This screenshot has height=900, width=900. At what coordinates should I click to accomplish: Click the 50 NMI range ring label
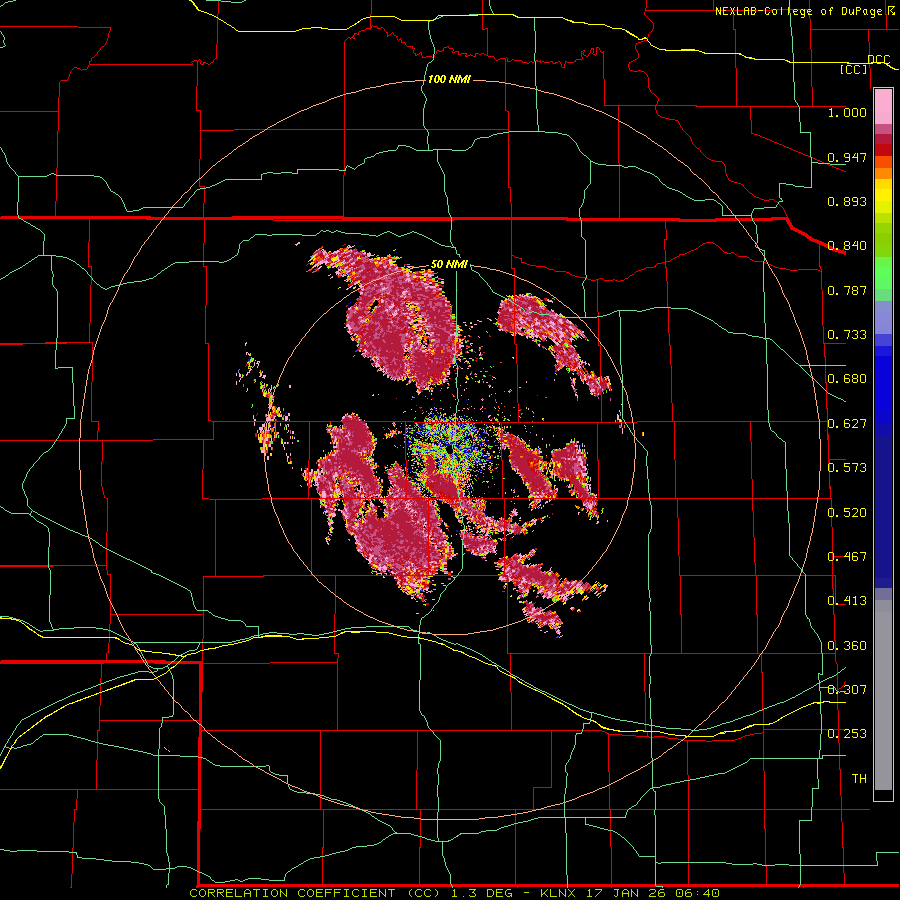point(449,265)
